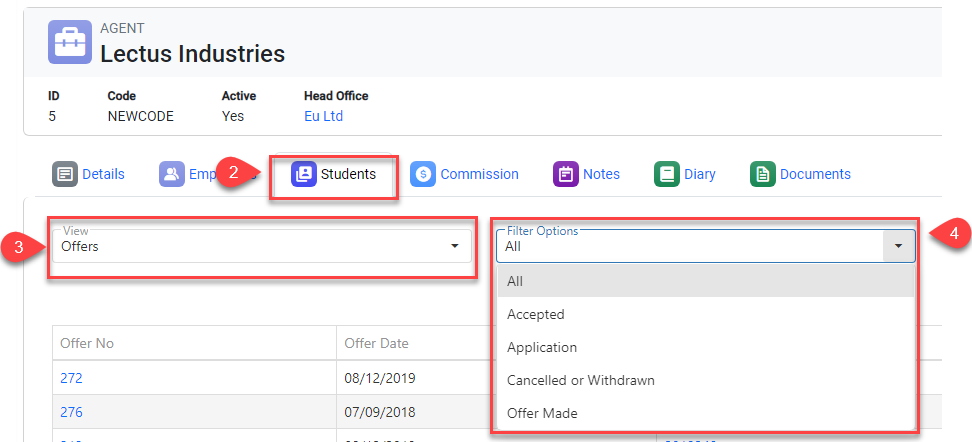Collapse the Filter Options dropdown arrow
This screenshot has height=442, width=972.
point(898,246)
